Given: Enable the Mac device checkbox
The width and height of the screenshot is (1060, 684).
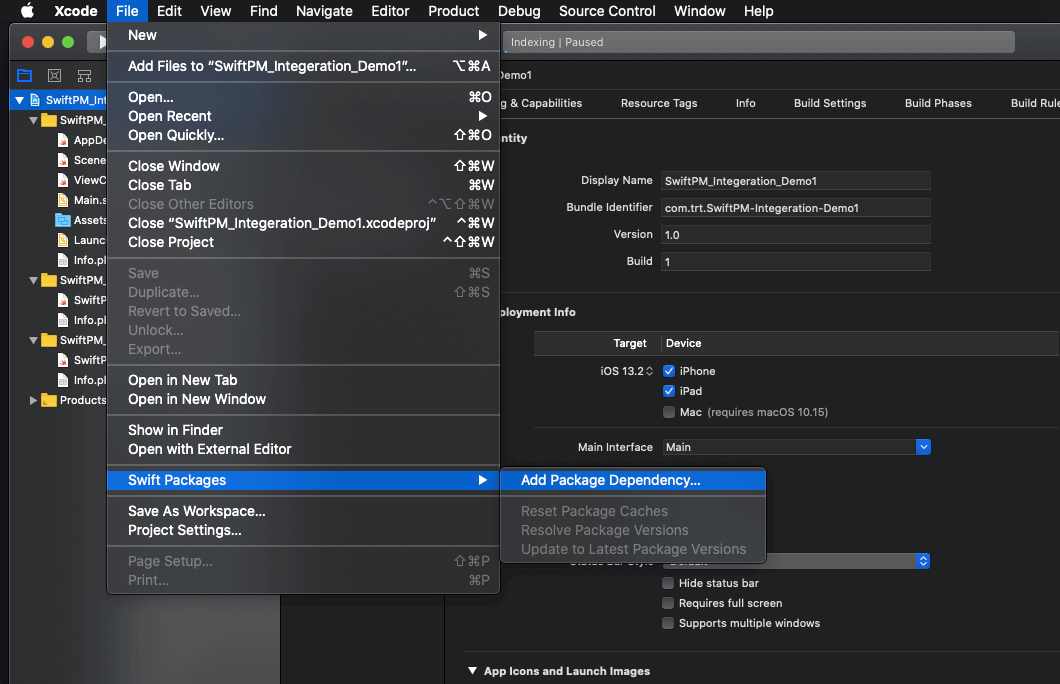Looking at the screenshot, I should pos(669,412).
